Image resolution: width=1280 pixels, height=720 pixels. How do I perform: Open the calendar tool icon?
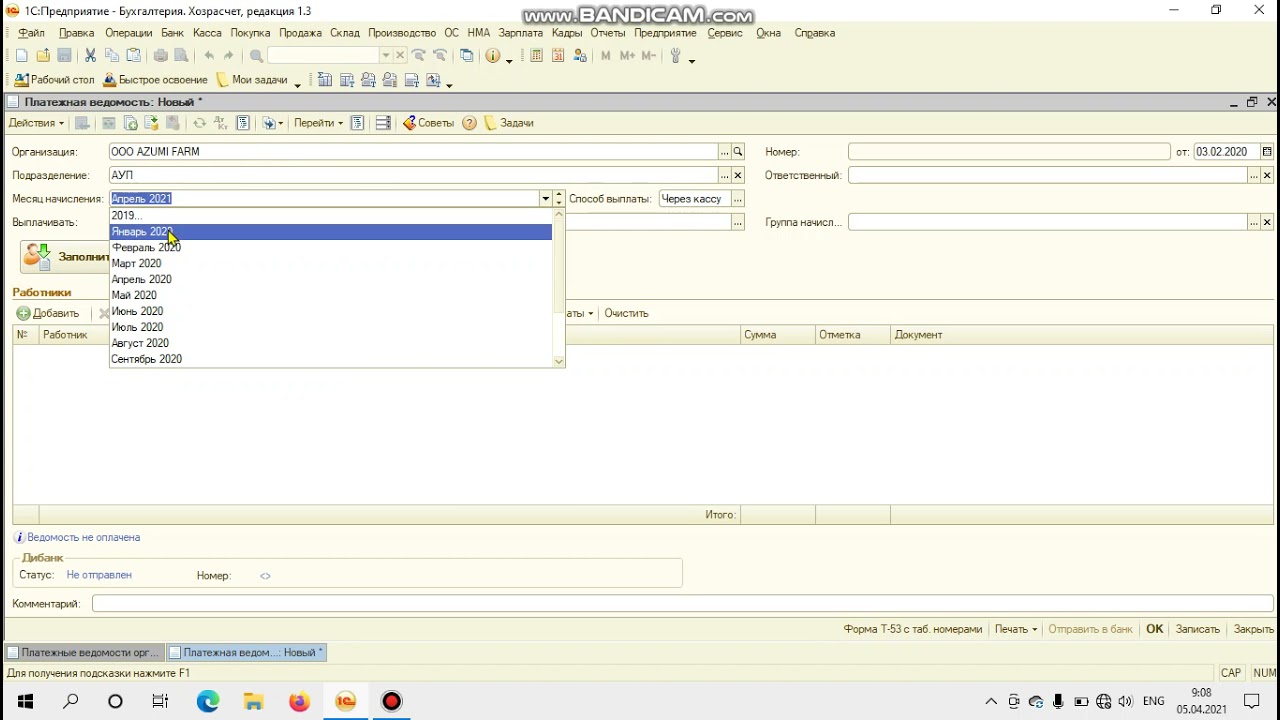(x=558, y=56)
